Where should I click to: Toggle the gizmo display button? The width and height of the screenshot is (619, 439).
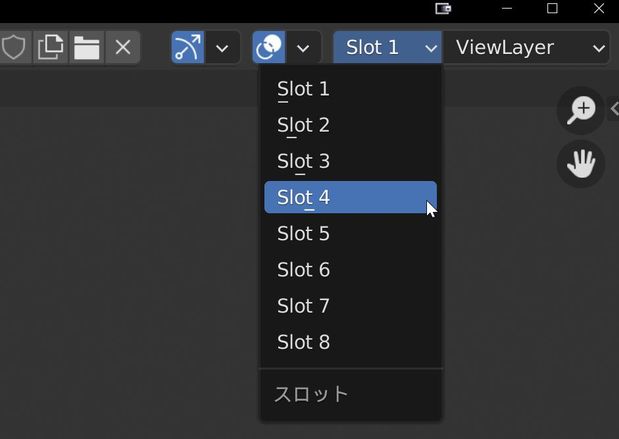coord(188,47)
